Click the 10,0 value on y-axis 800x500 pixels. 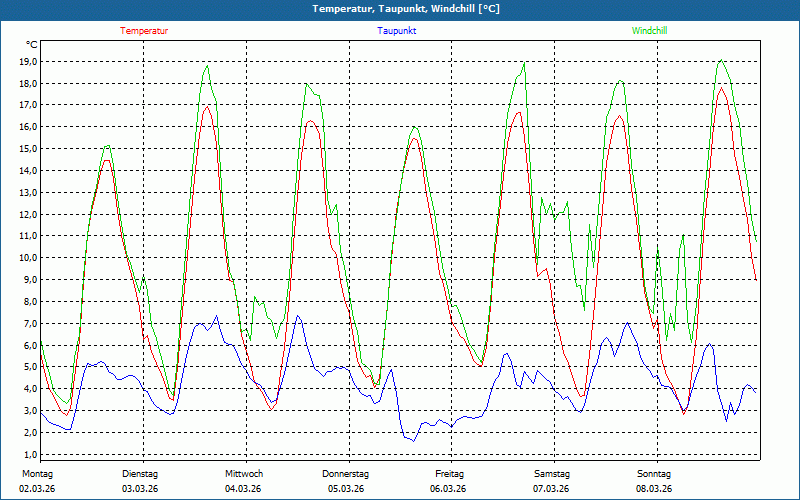pos(28,258)
